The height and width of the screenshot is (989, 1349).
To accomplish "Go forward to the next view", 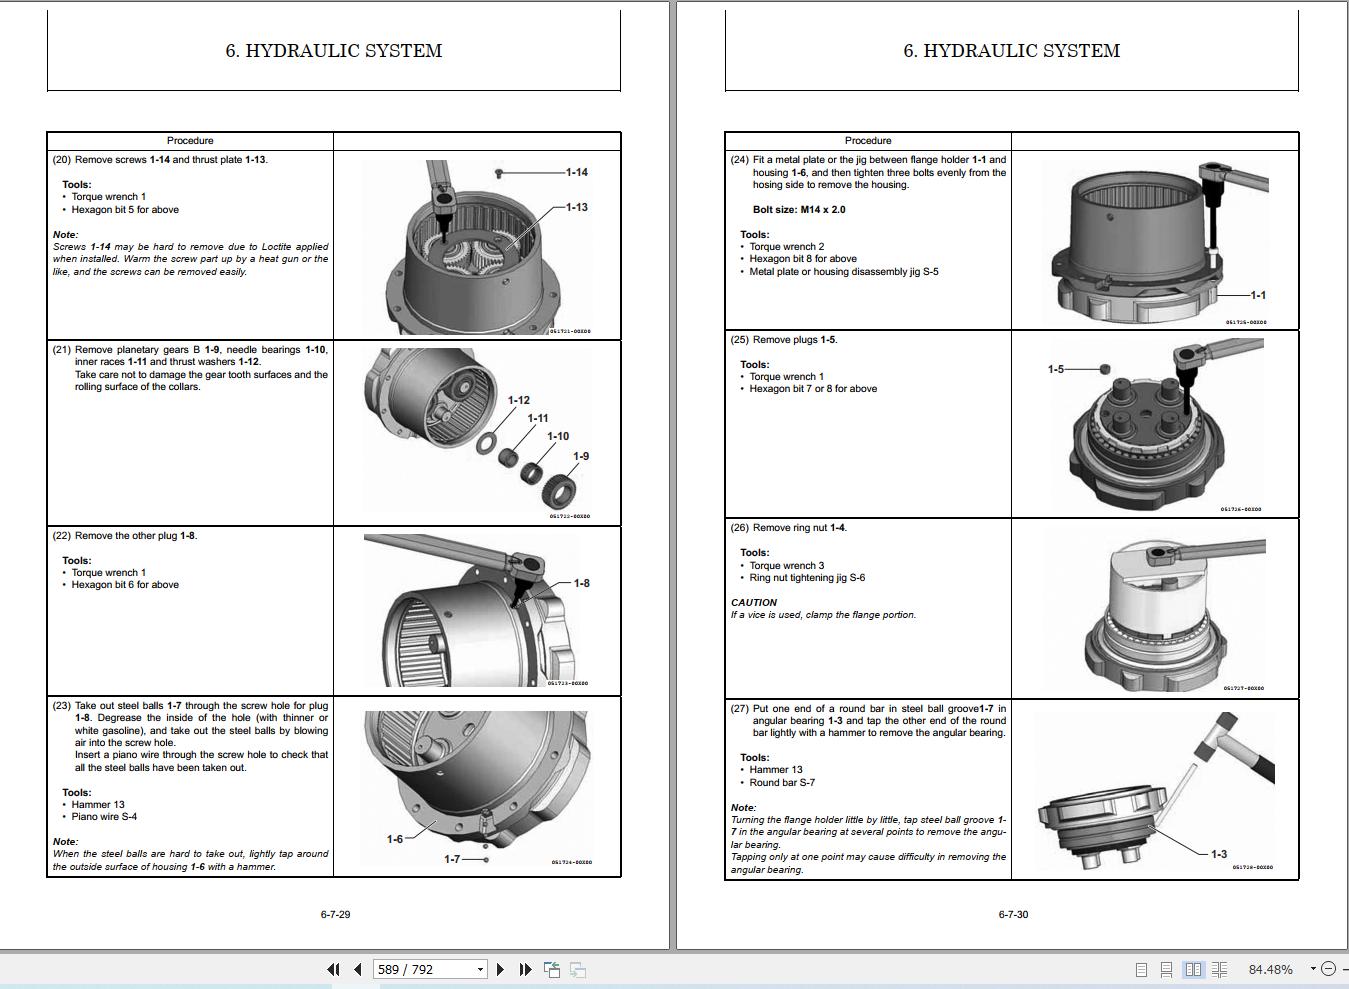I will (x=576, y=969).
